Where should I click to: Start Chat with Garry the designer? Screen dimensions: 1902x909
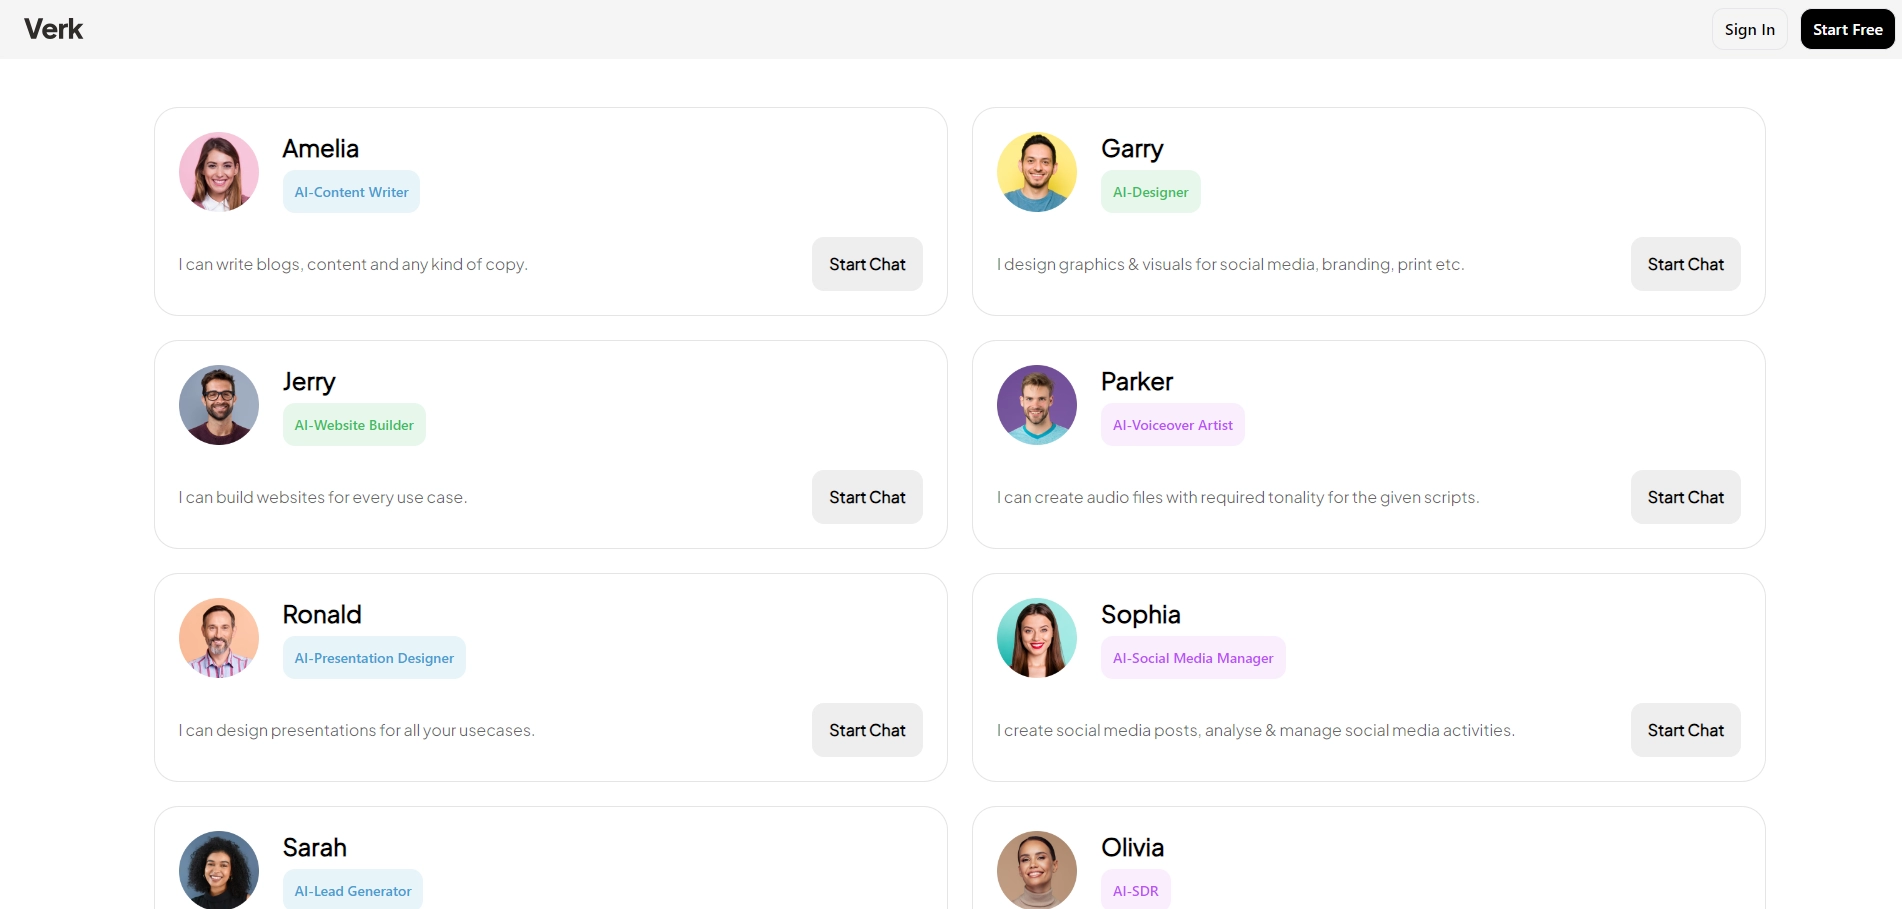pyautogui.click(x=1685, y=264)
